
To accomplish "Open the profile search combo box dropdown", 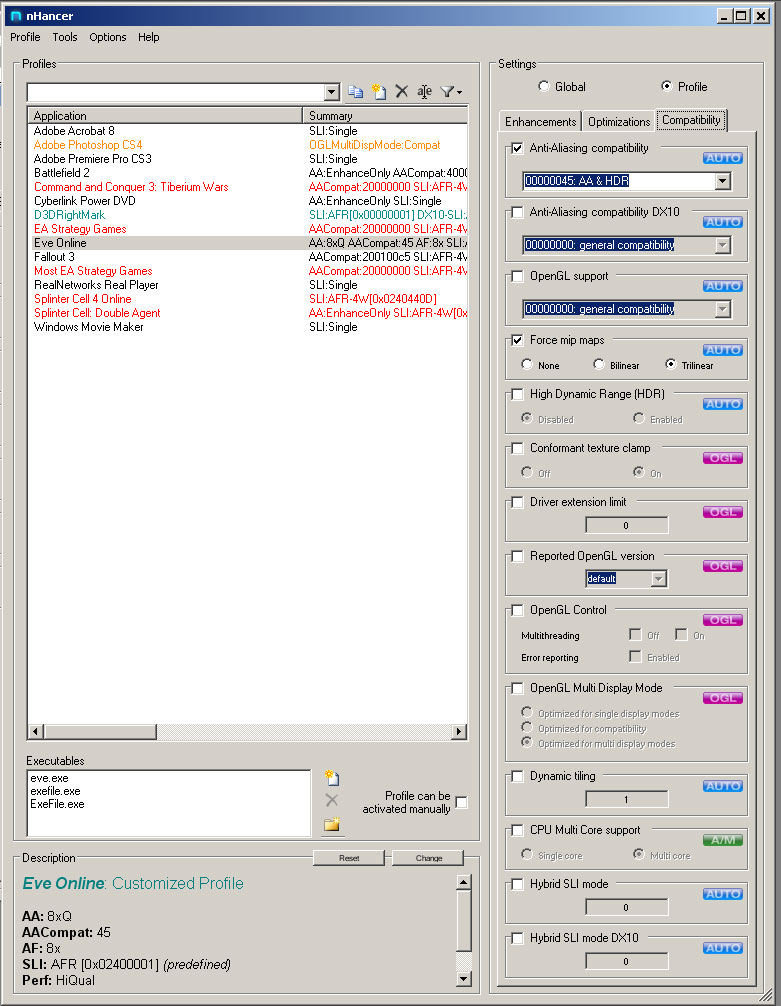I will (x=332, y=92).
